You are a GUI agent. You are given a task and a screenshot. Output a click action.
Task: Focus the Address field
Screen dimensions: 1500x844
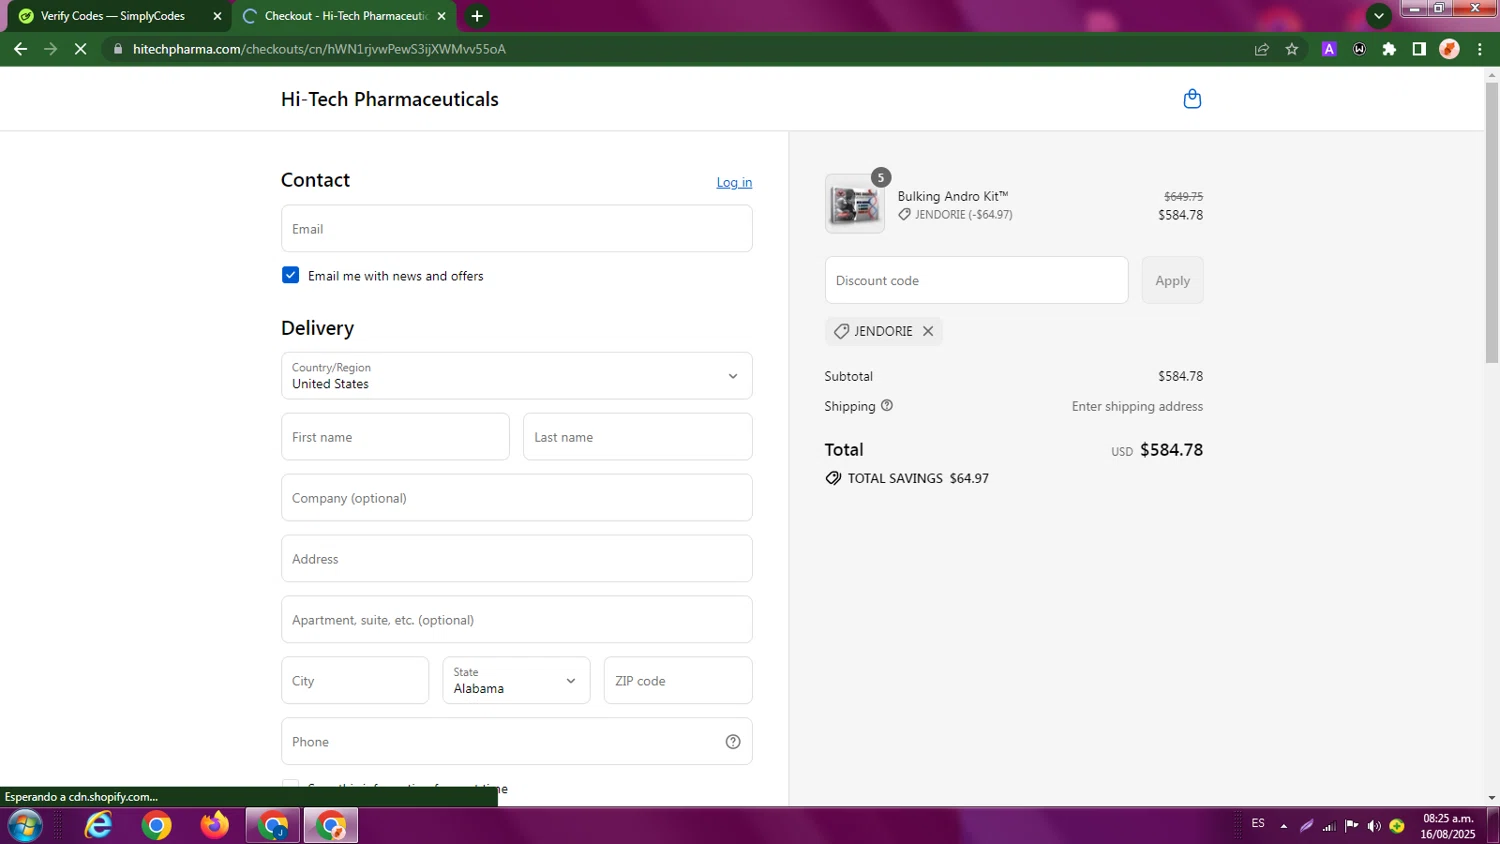pyautogui.click(x=516, y=559)
